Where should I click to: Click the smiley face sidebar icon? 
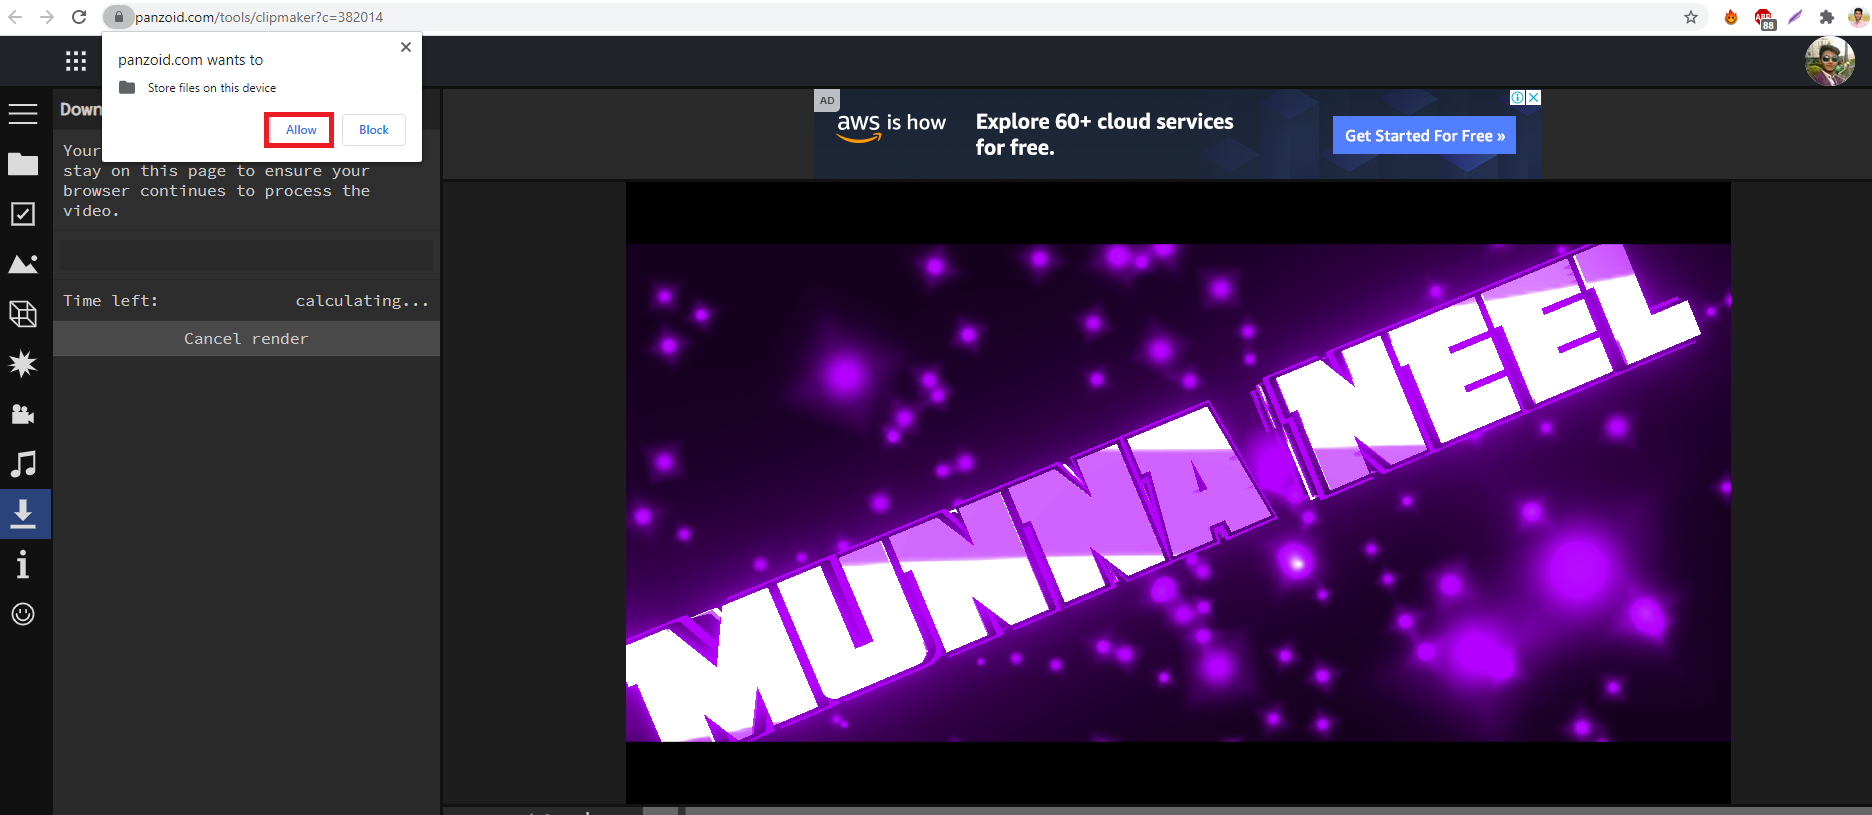pyautogui.click(x=23, y=614)
